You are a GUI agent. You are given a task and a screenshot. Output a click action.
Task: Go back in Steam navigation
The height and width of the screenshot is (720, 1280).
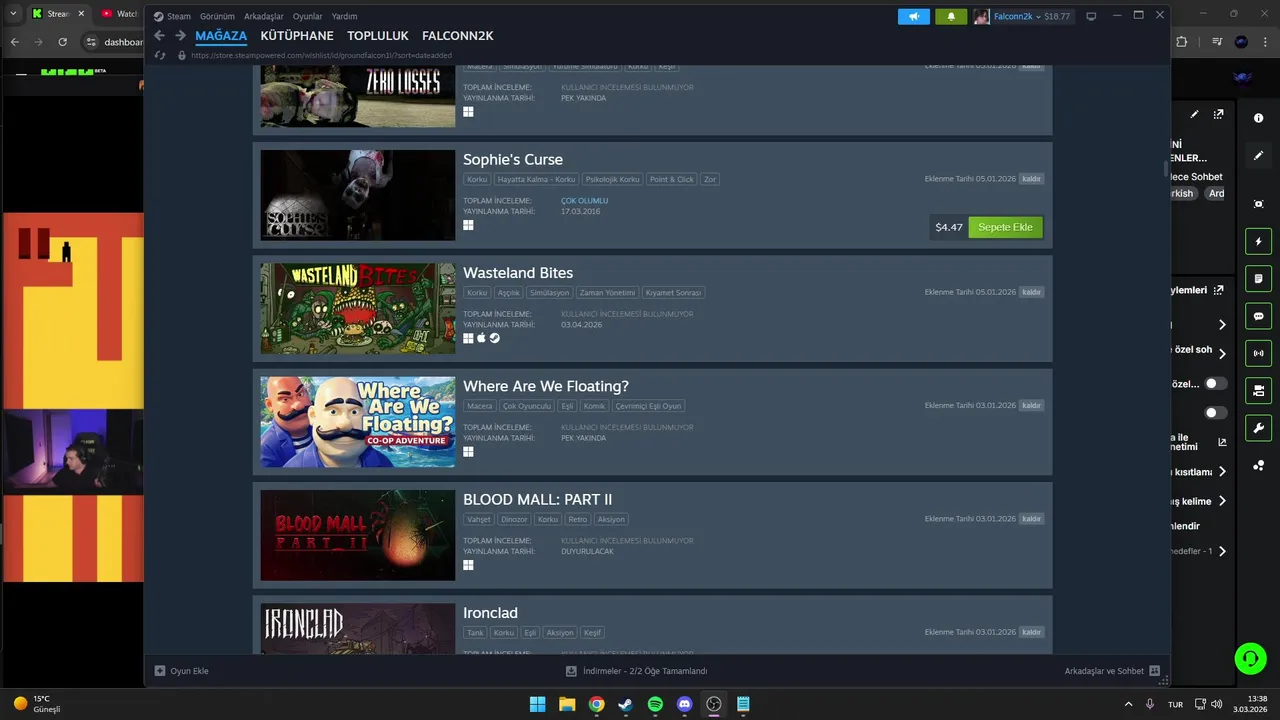pyautogui.click(x=159, y=35)
